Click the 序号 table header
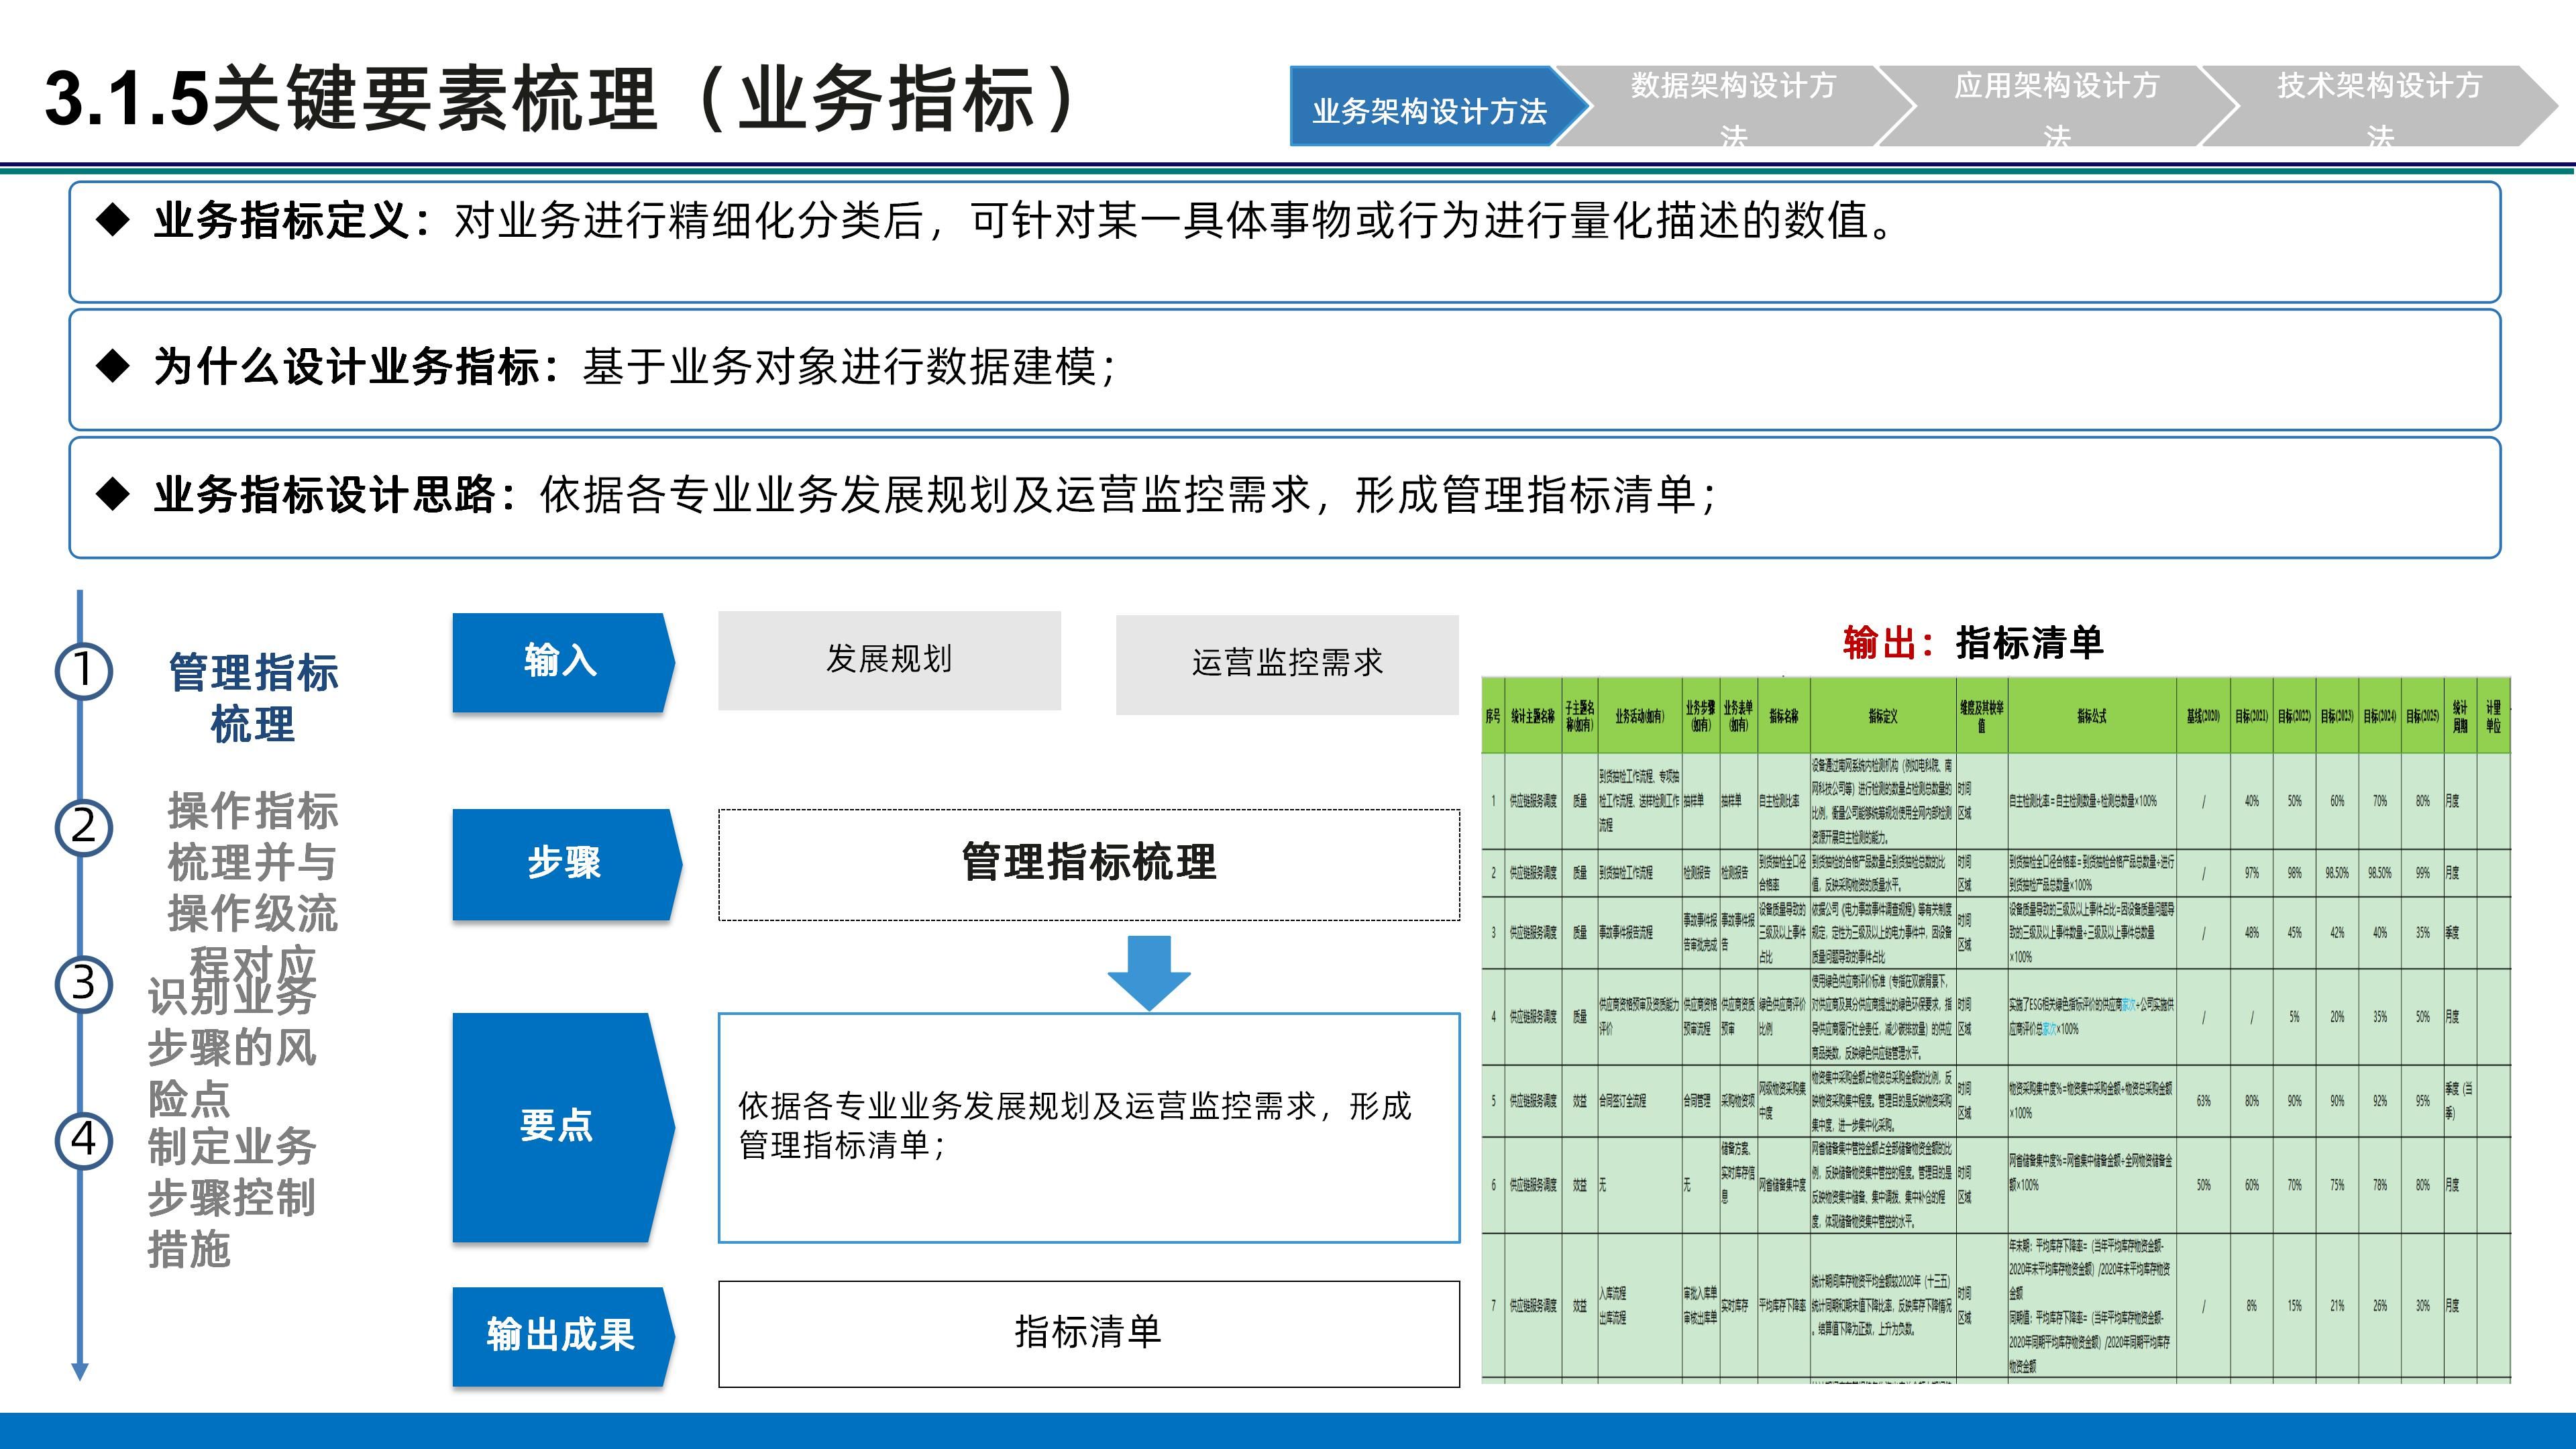The image size is (2576, 1449). tap(1493, 716)
